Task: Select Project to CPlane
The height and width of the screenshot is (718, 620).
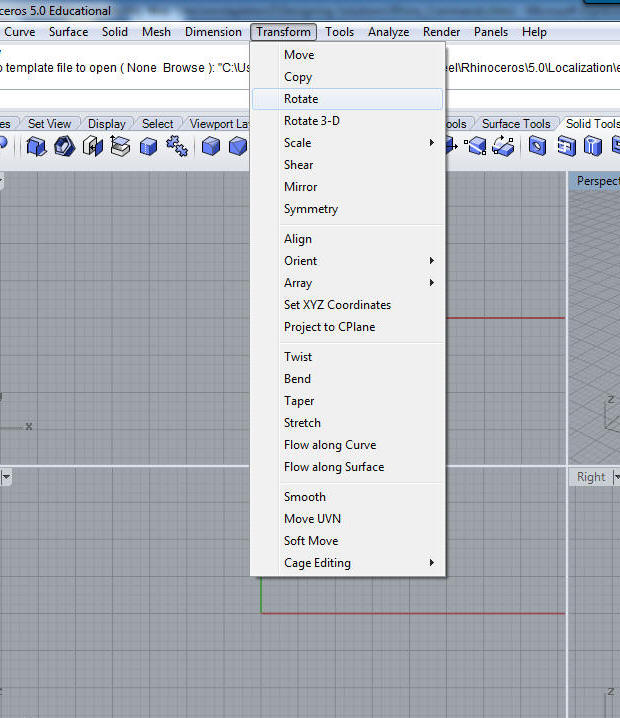Action: (329, 327)
